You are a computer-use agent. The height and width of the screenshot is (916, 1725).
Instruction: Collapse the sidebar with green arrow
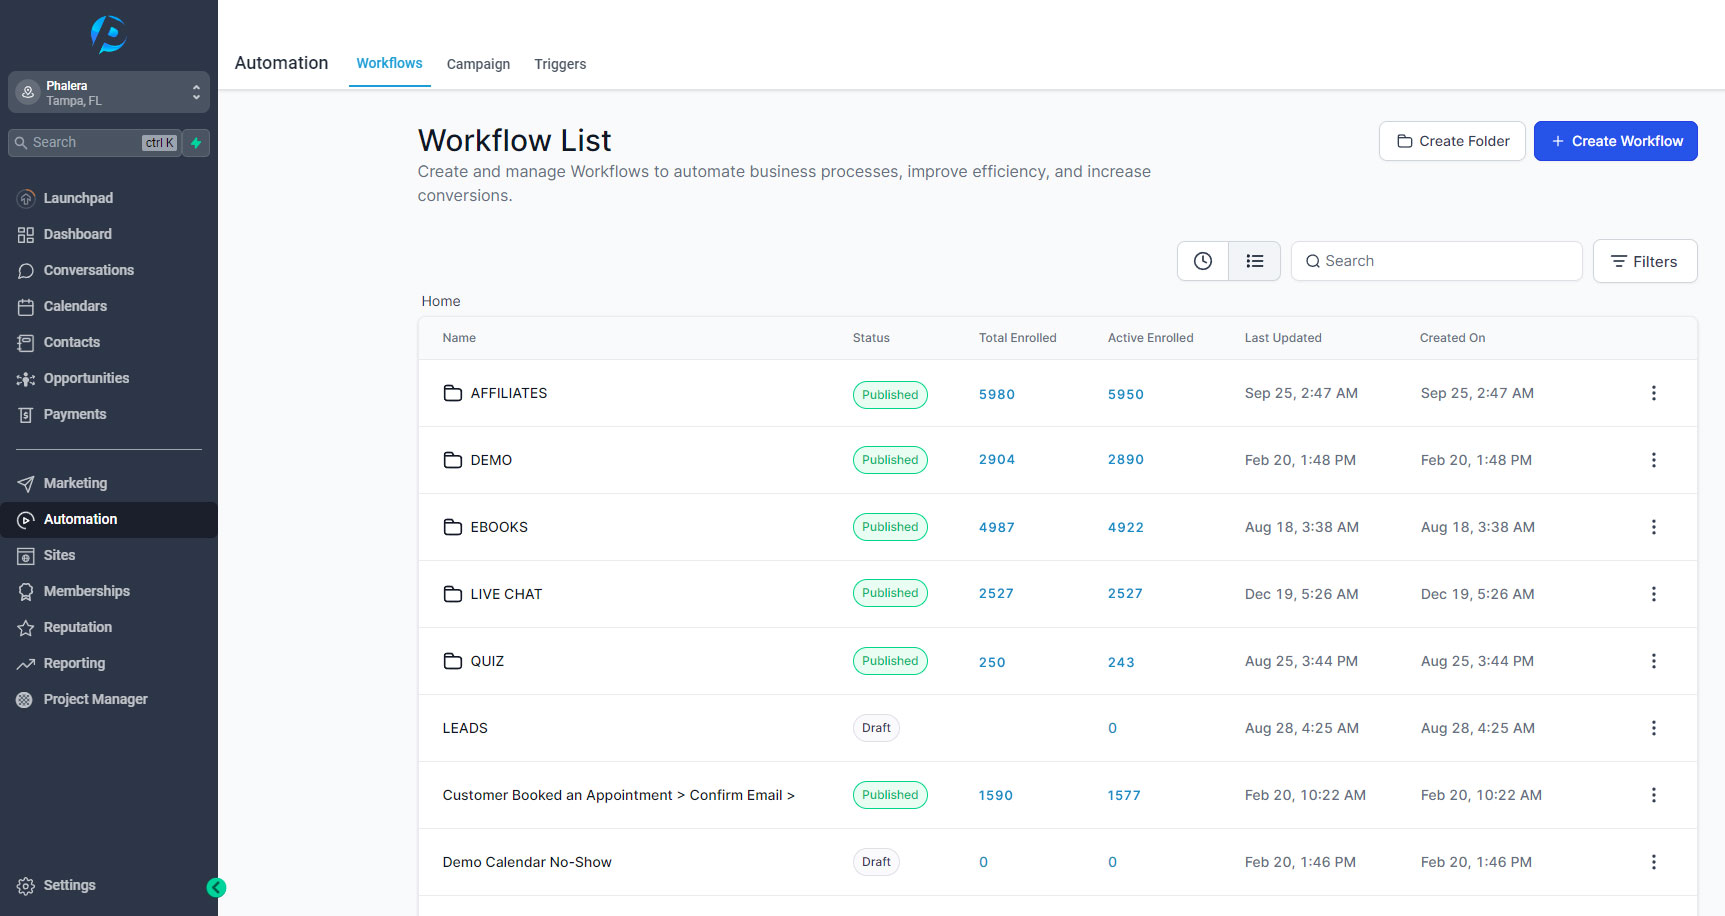(216, 888)
